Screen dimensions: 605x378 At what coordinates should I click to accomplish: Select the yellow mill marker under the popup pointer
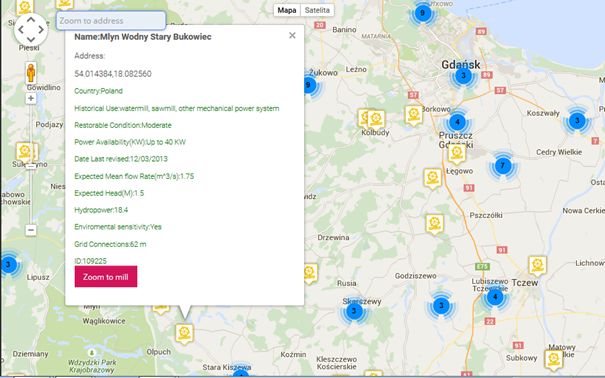184,333
